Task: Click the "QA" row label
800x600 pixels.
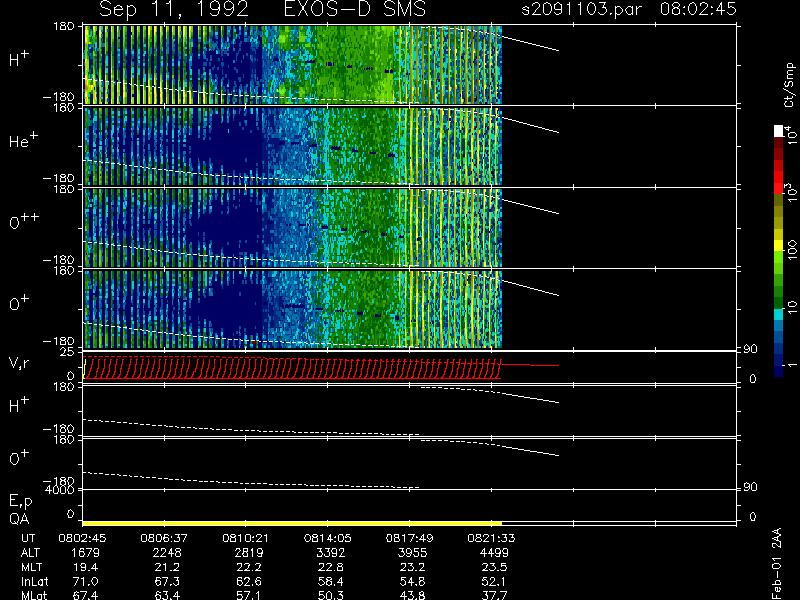Action: [19, 519]
